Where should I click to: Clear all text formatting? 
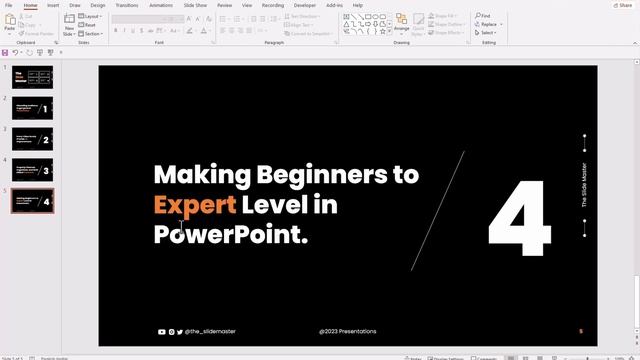click(209, 19)
